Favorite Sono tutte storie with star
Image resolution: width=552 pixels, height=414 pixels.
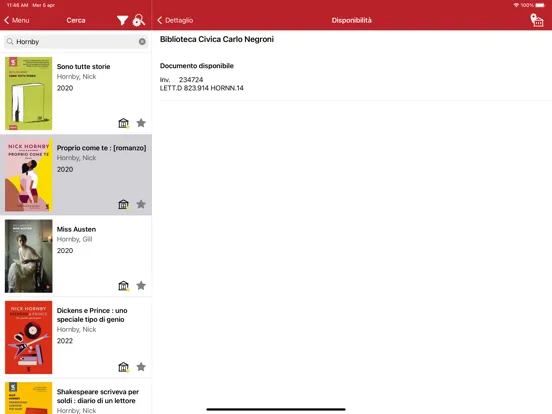141,123
